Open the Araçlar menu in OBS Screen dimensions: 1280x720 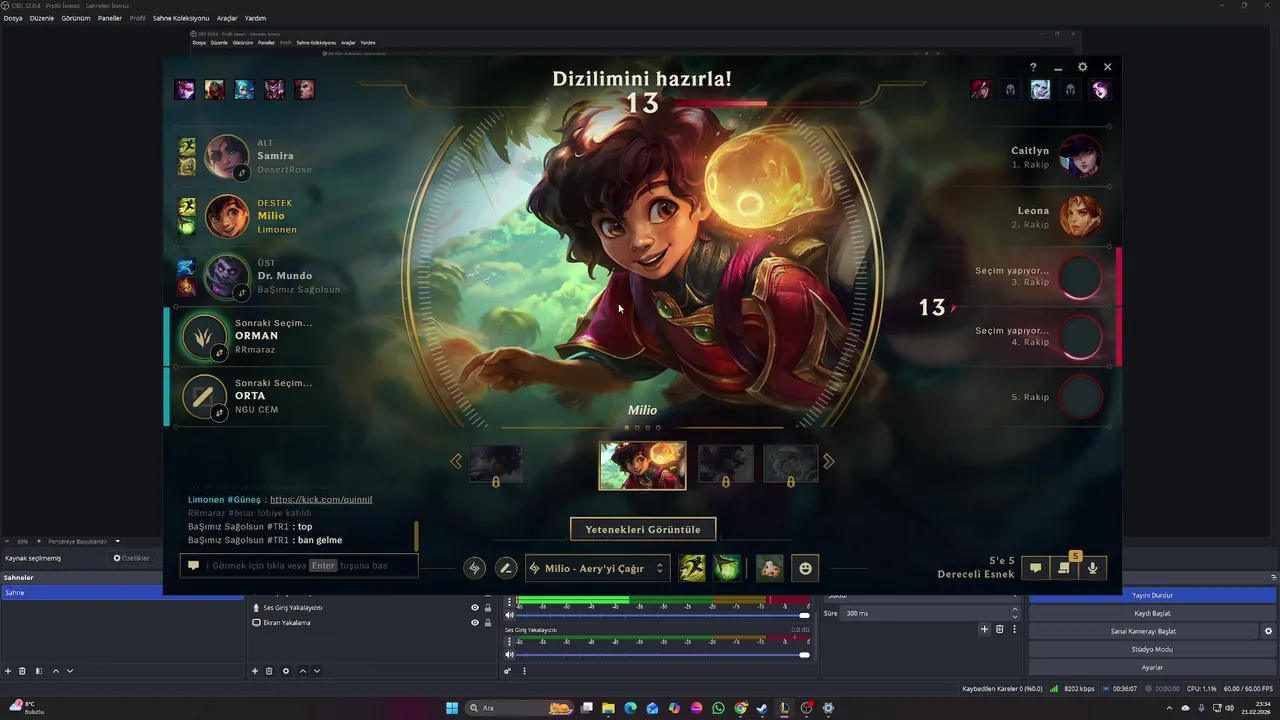coord(227,18)
